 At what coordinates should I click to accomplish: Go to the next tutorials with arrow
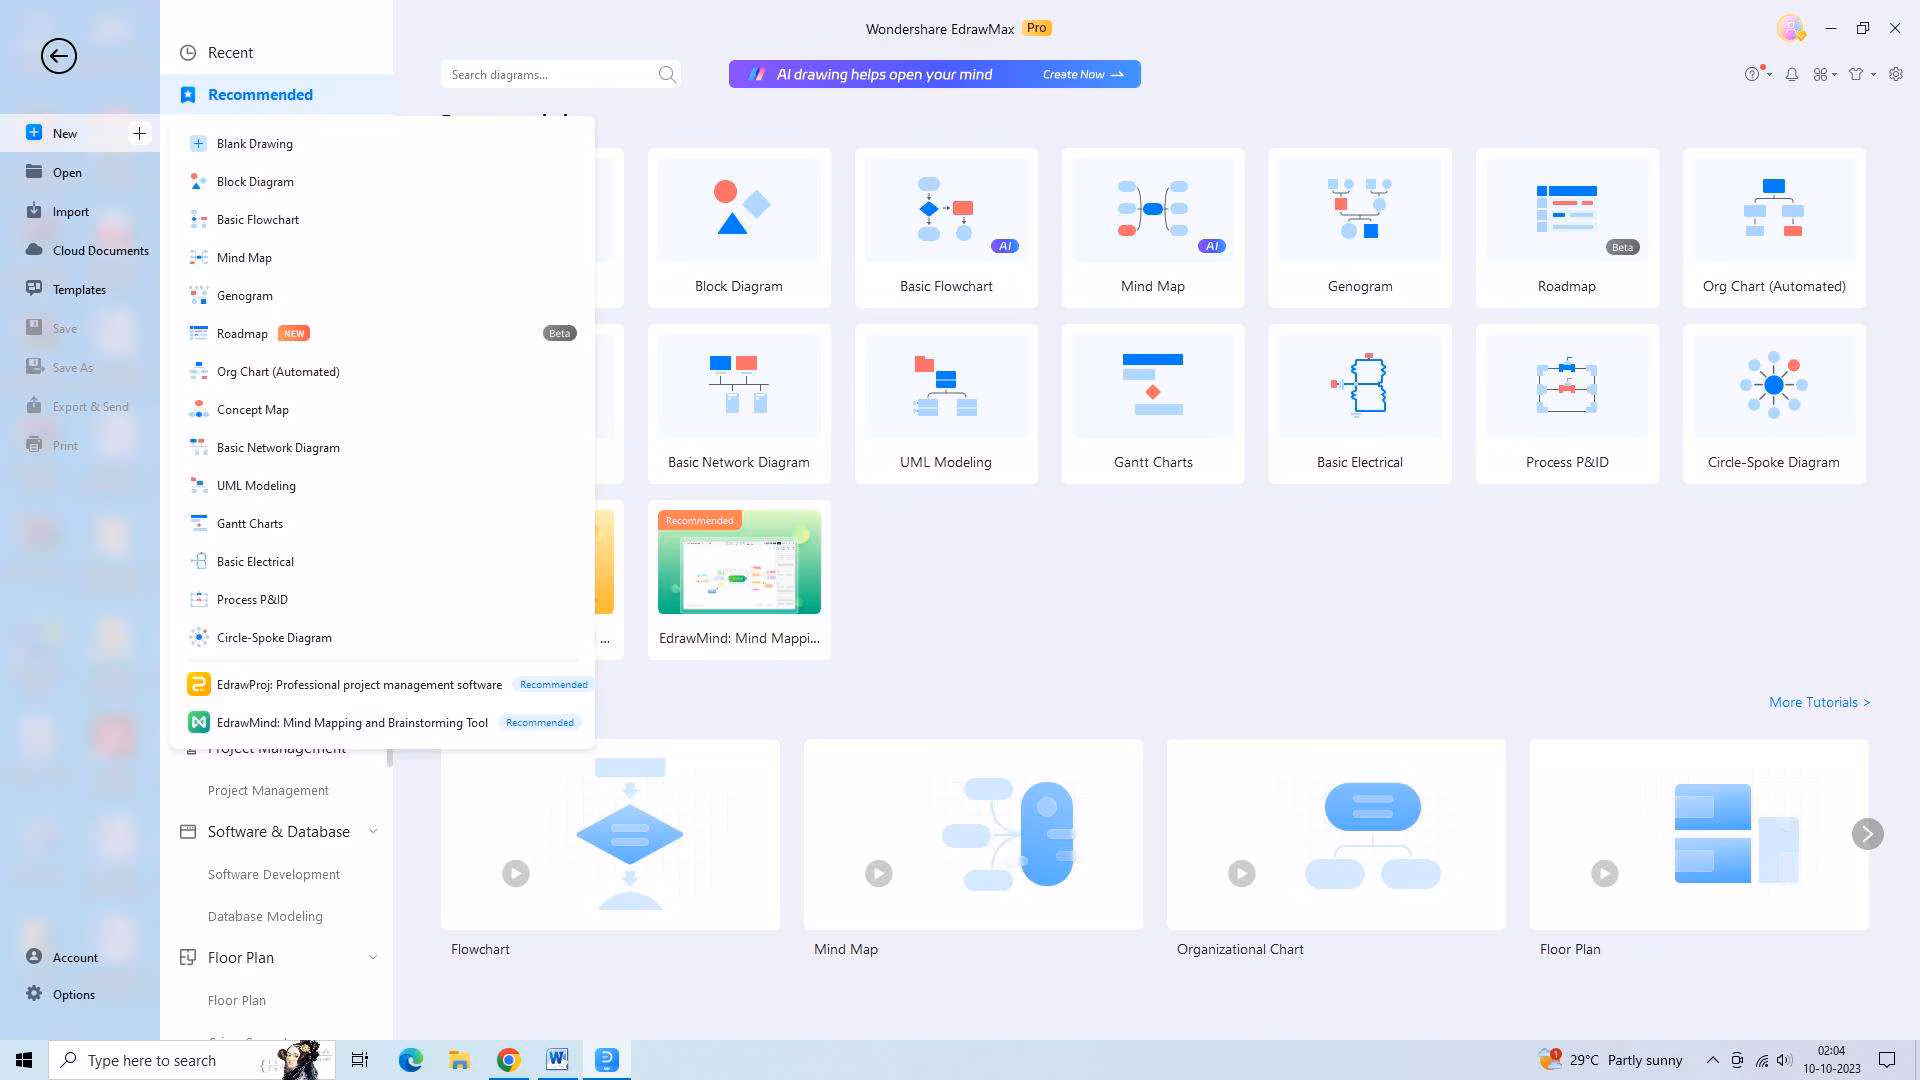coord(1866,834)
